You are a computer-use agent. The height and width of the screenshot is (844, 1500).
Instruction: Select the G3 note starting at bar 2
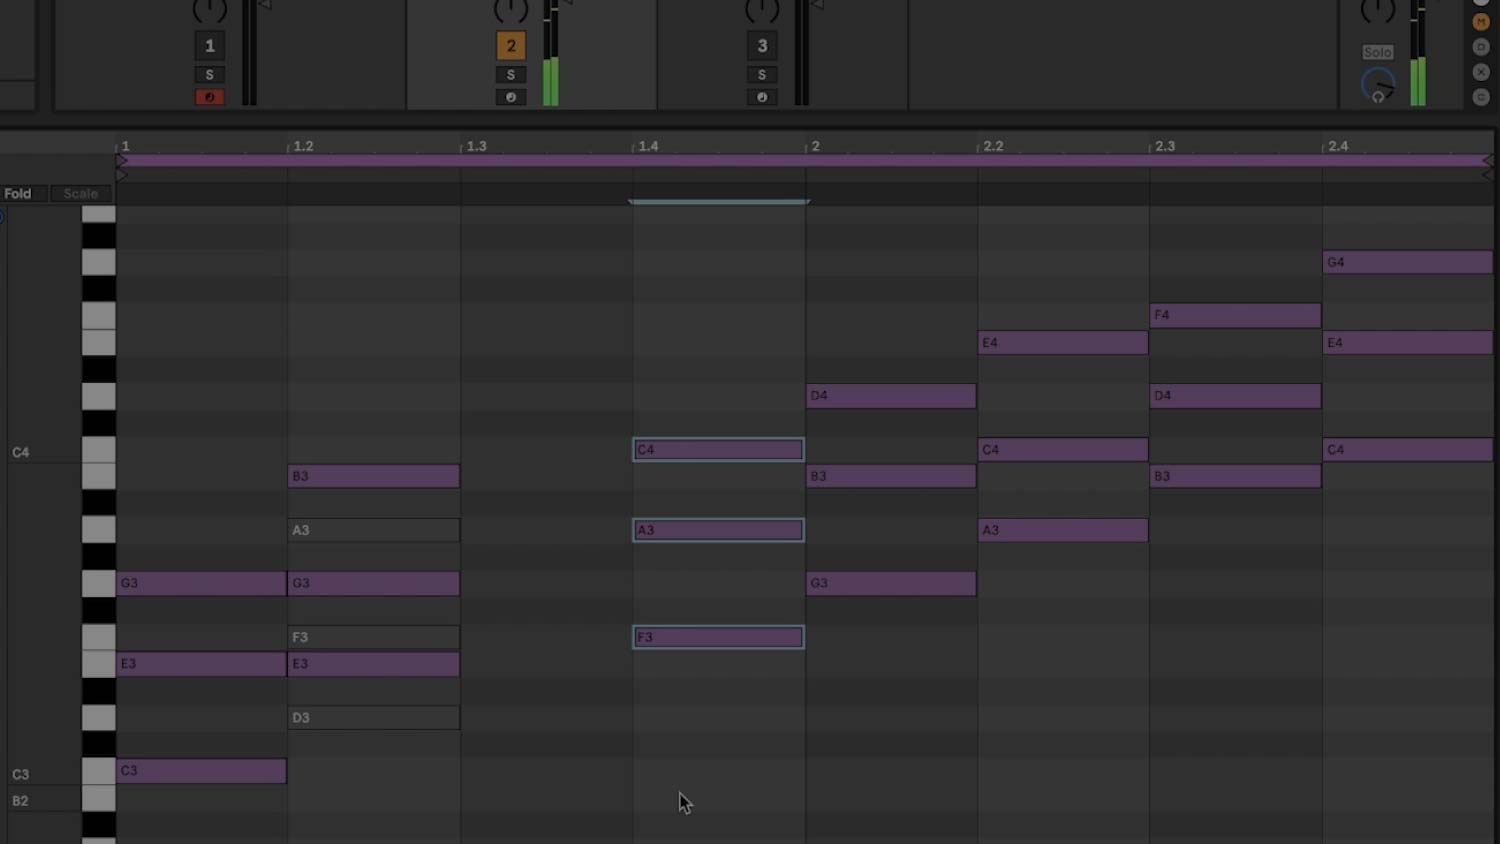[x=891, y=583]
